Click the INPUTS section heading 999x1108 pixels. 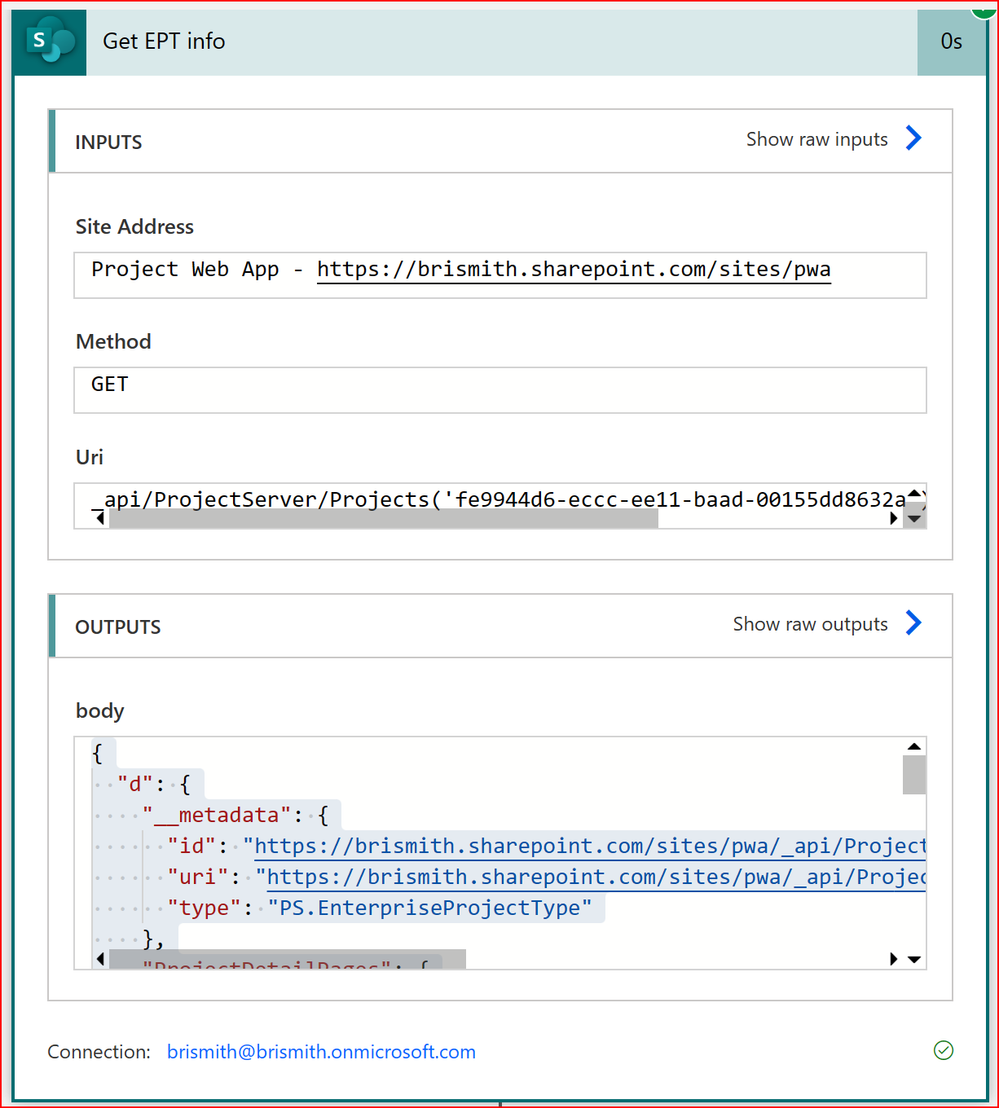tap(109, 142)
